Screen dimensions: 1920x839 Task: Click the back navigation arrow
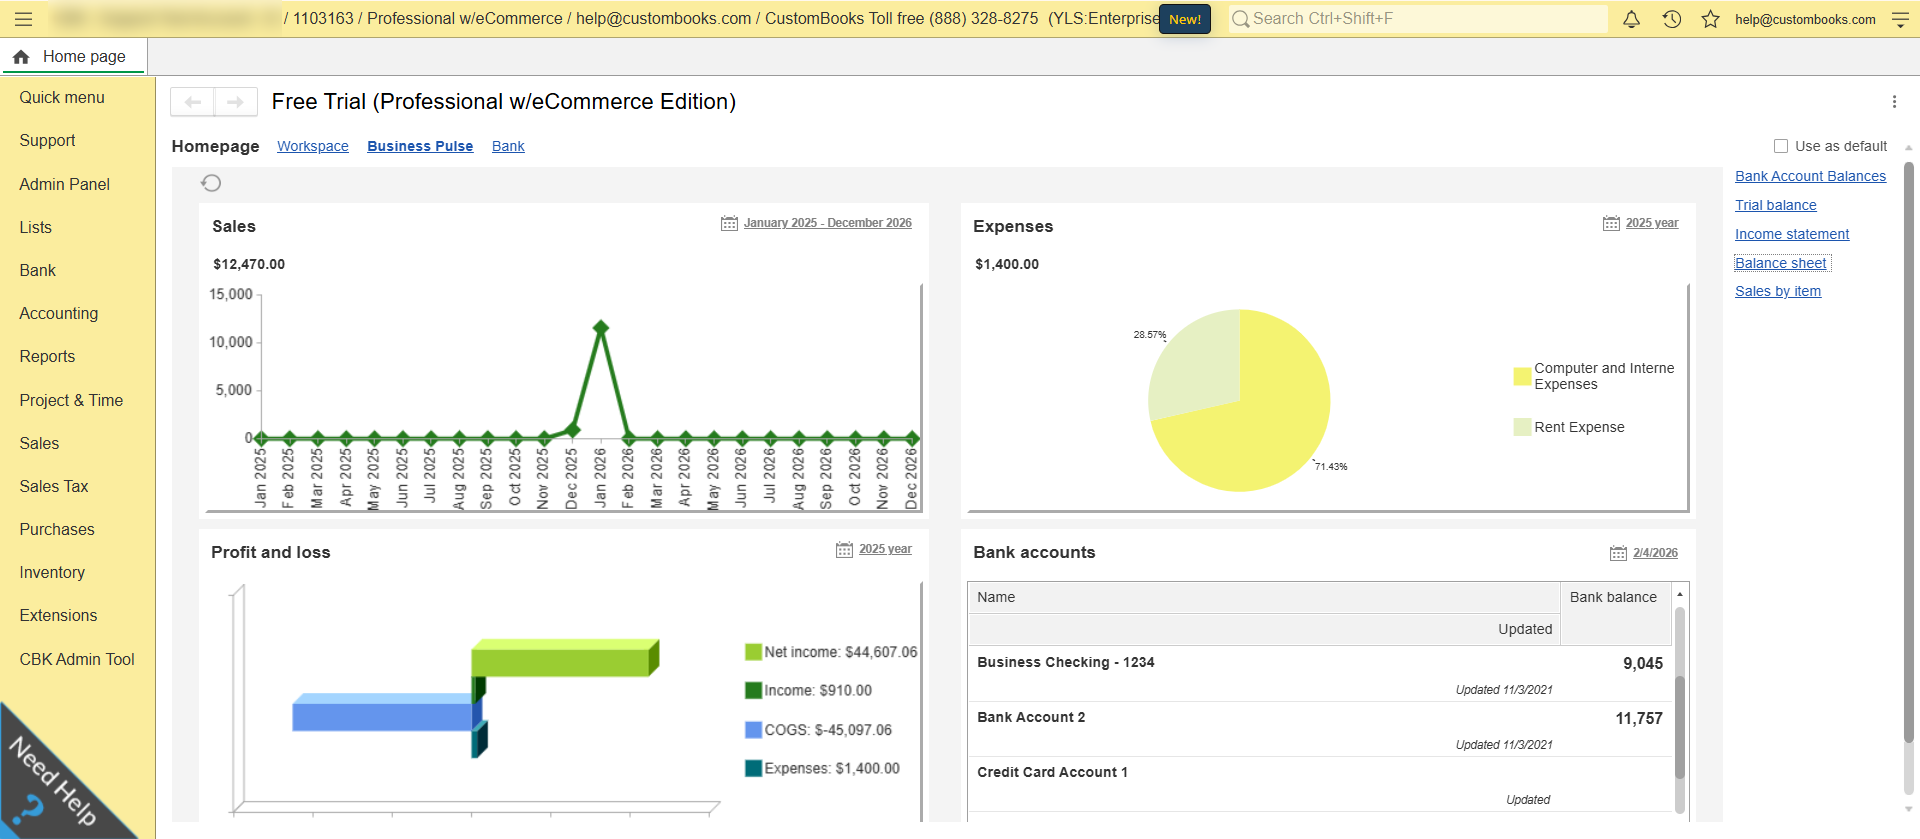coord(193,102)
